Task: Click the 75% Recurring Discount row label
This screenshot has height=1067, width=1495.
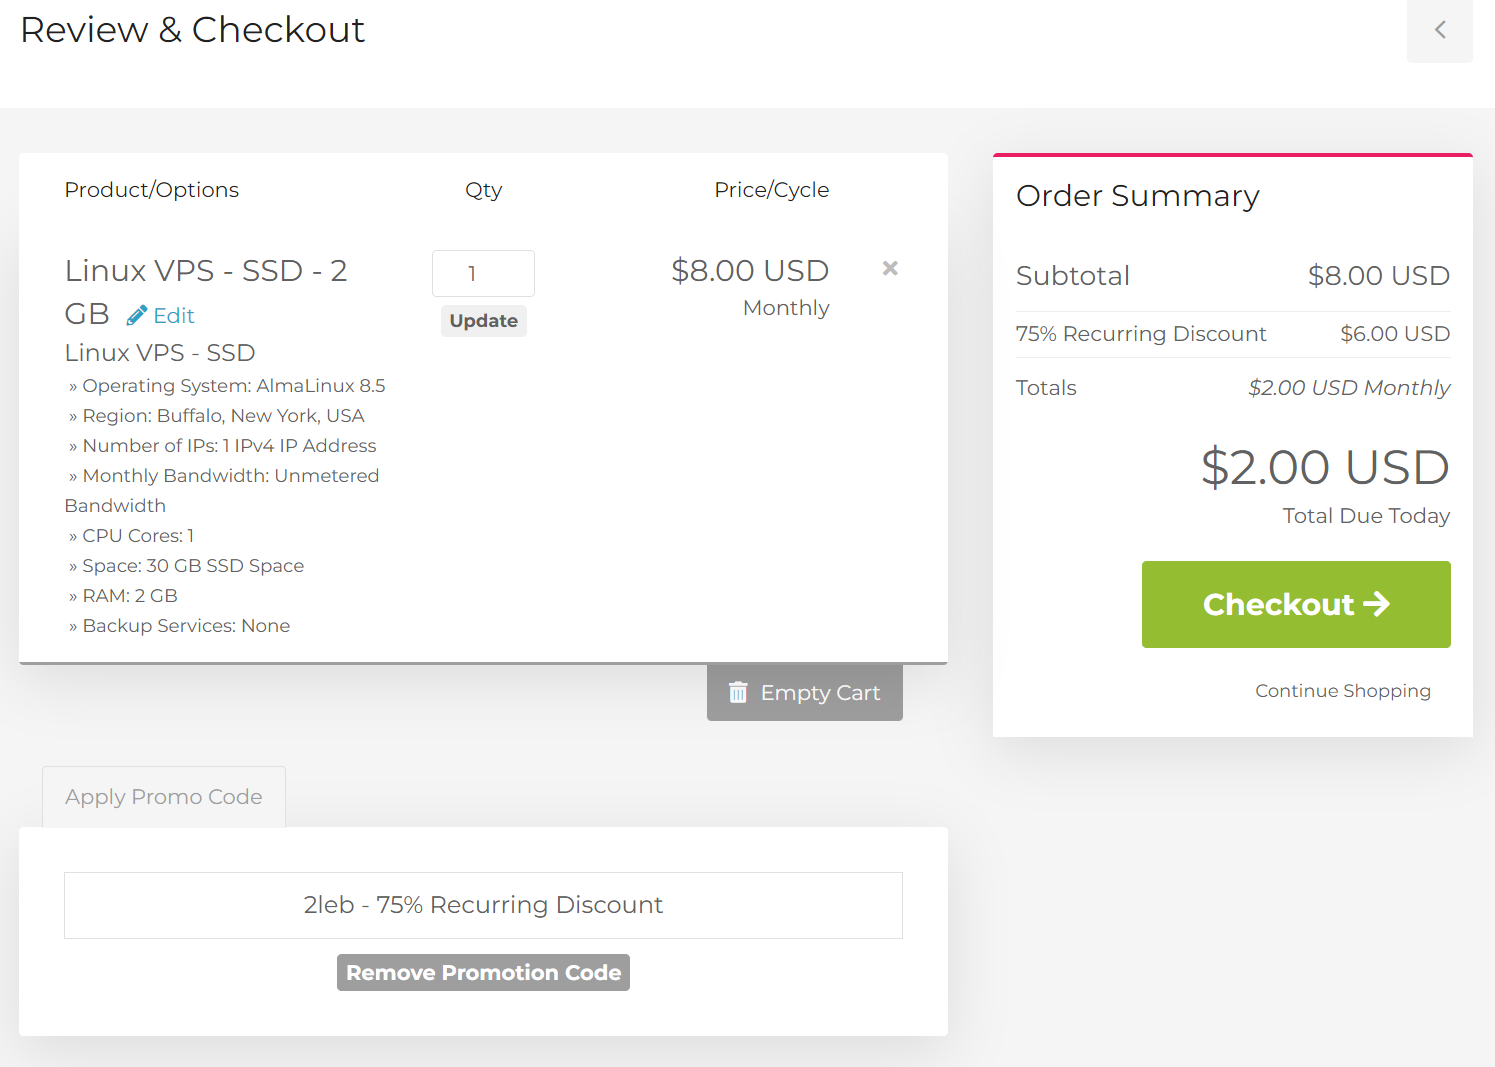Action: (1141, 334)
